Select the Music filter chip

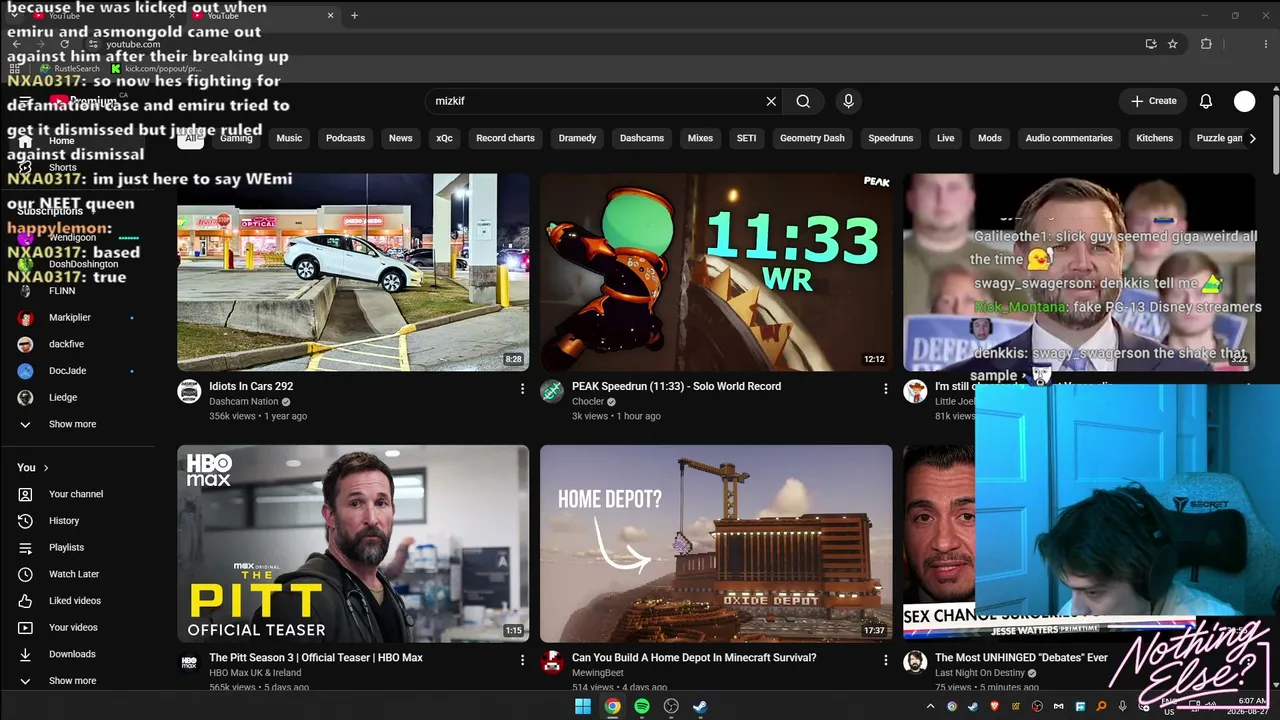(x=289, y=138)
